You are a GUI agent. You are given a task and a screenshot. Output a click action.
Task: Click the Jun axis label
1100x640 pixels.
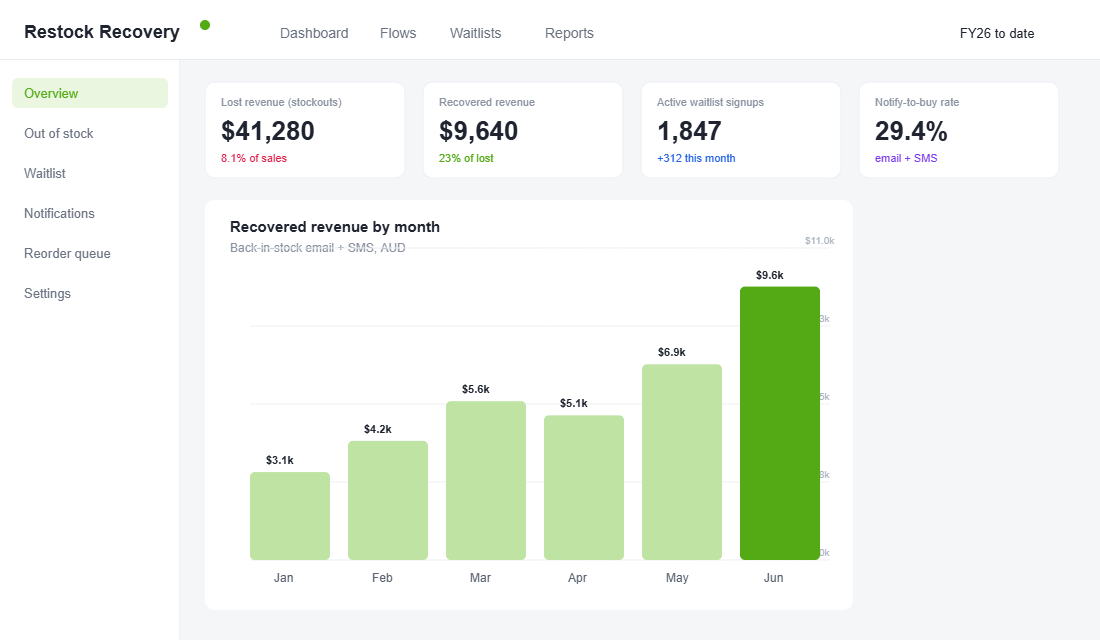coord(774,578)
